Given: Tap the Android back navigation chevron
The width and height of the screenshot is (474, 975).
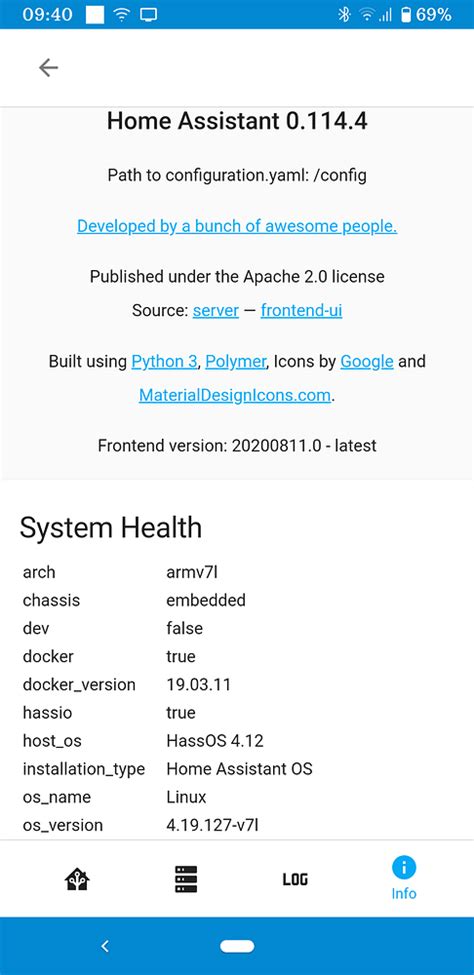Looking at the screenshot, I should [105, 946].
